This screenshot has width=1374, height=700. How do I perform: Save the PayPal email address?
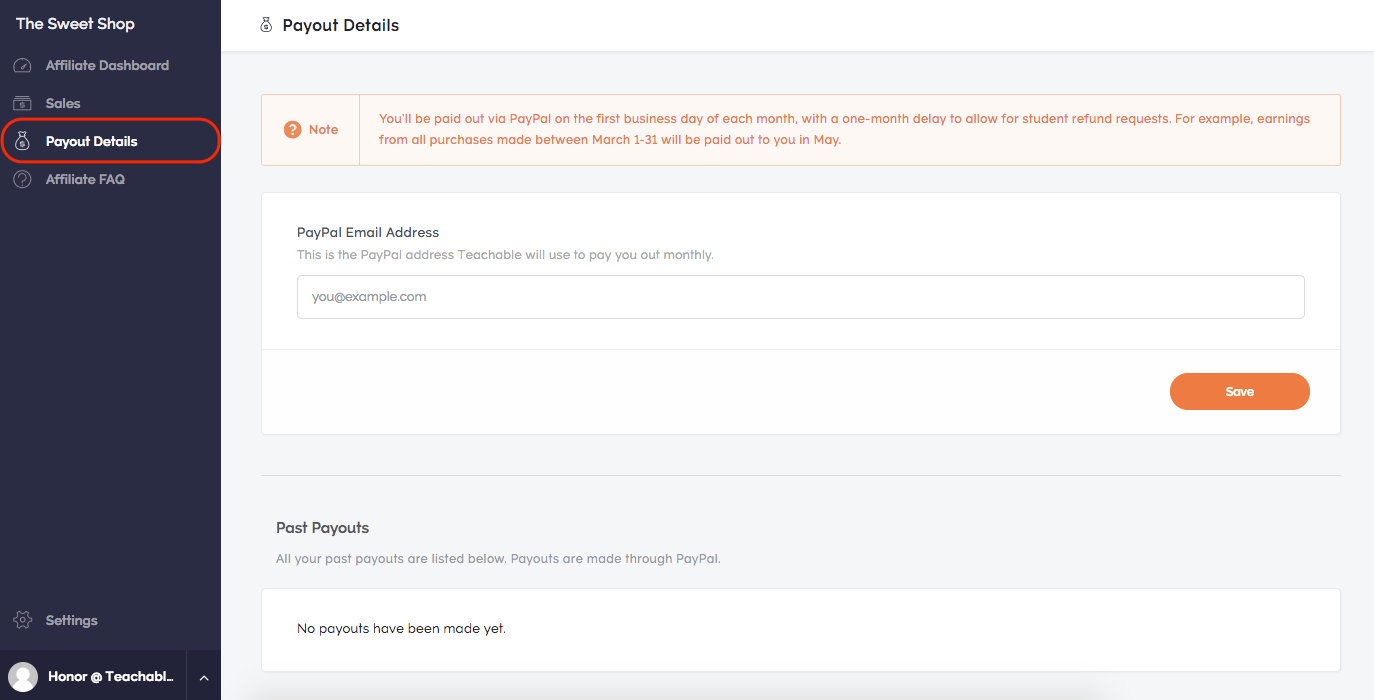1239,392
